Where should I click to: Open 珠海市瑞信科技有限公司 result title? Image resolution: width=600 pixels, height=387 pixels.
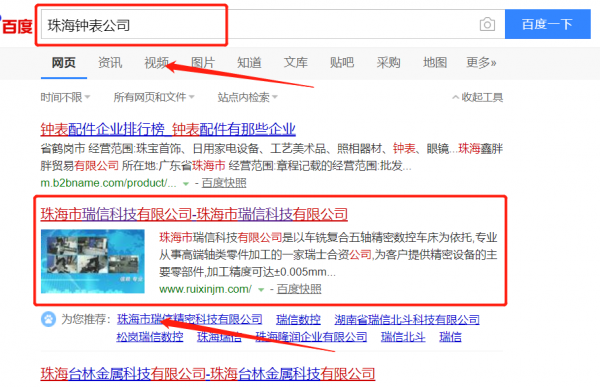[194, 214]
